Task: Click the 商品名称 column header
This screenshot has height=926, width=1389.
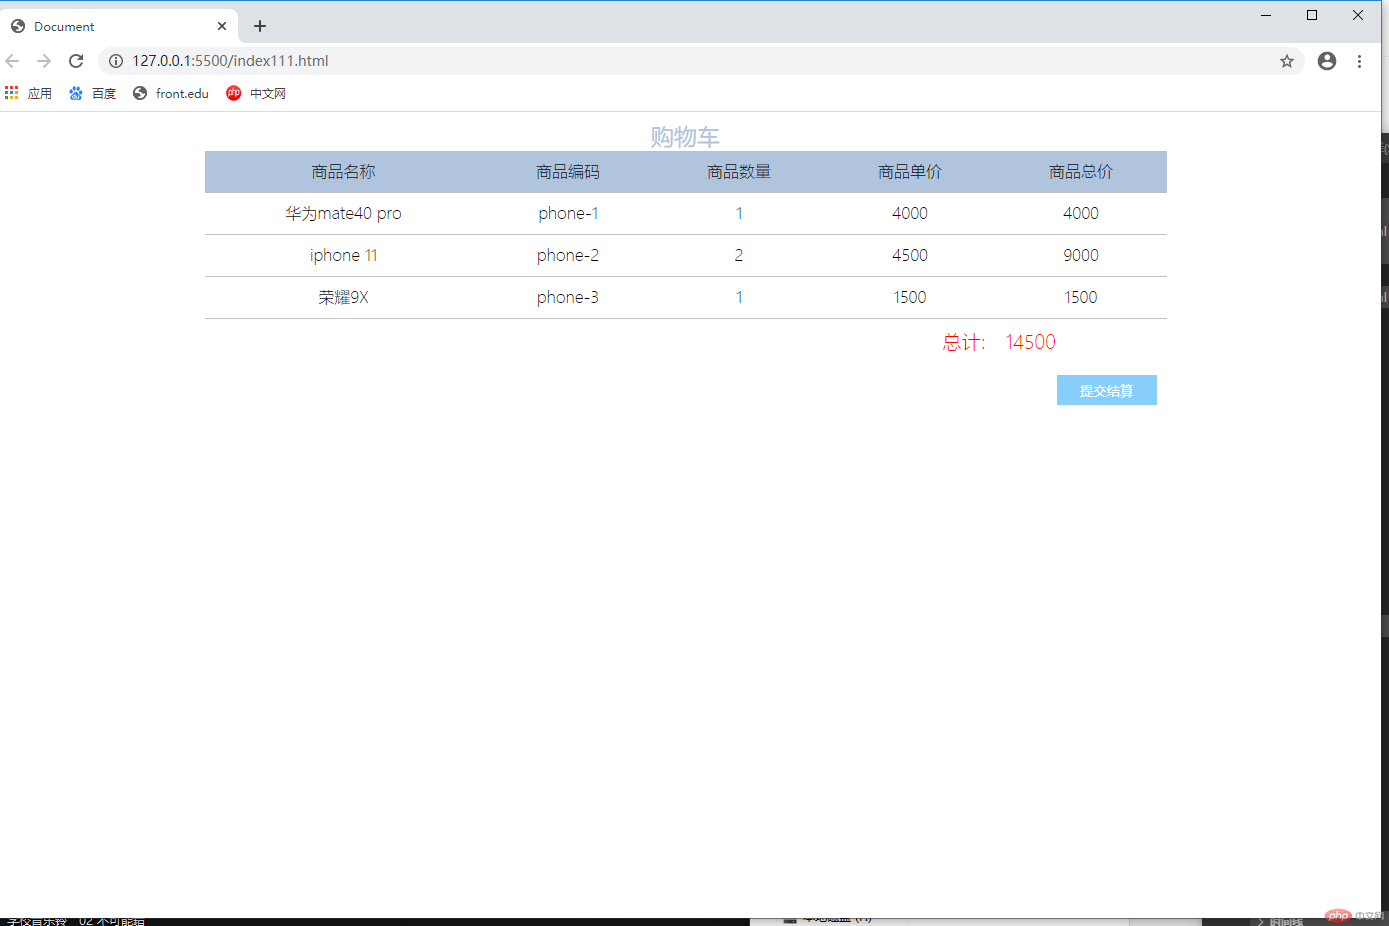Action: pos(343,172)
